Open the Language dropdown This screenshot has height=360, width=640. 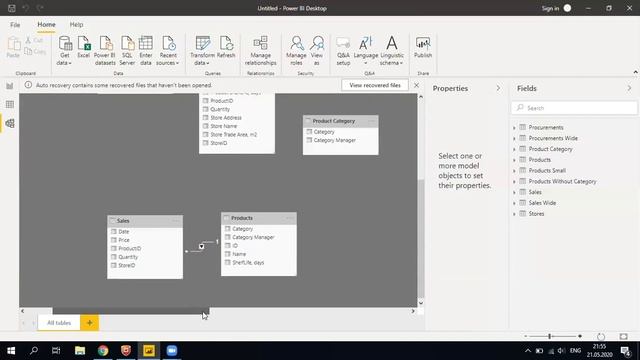[366, 51]
